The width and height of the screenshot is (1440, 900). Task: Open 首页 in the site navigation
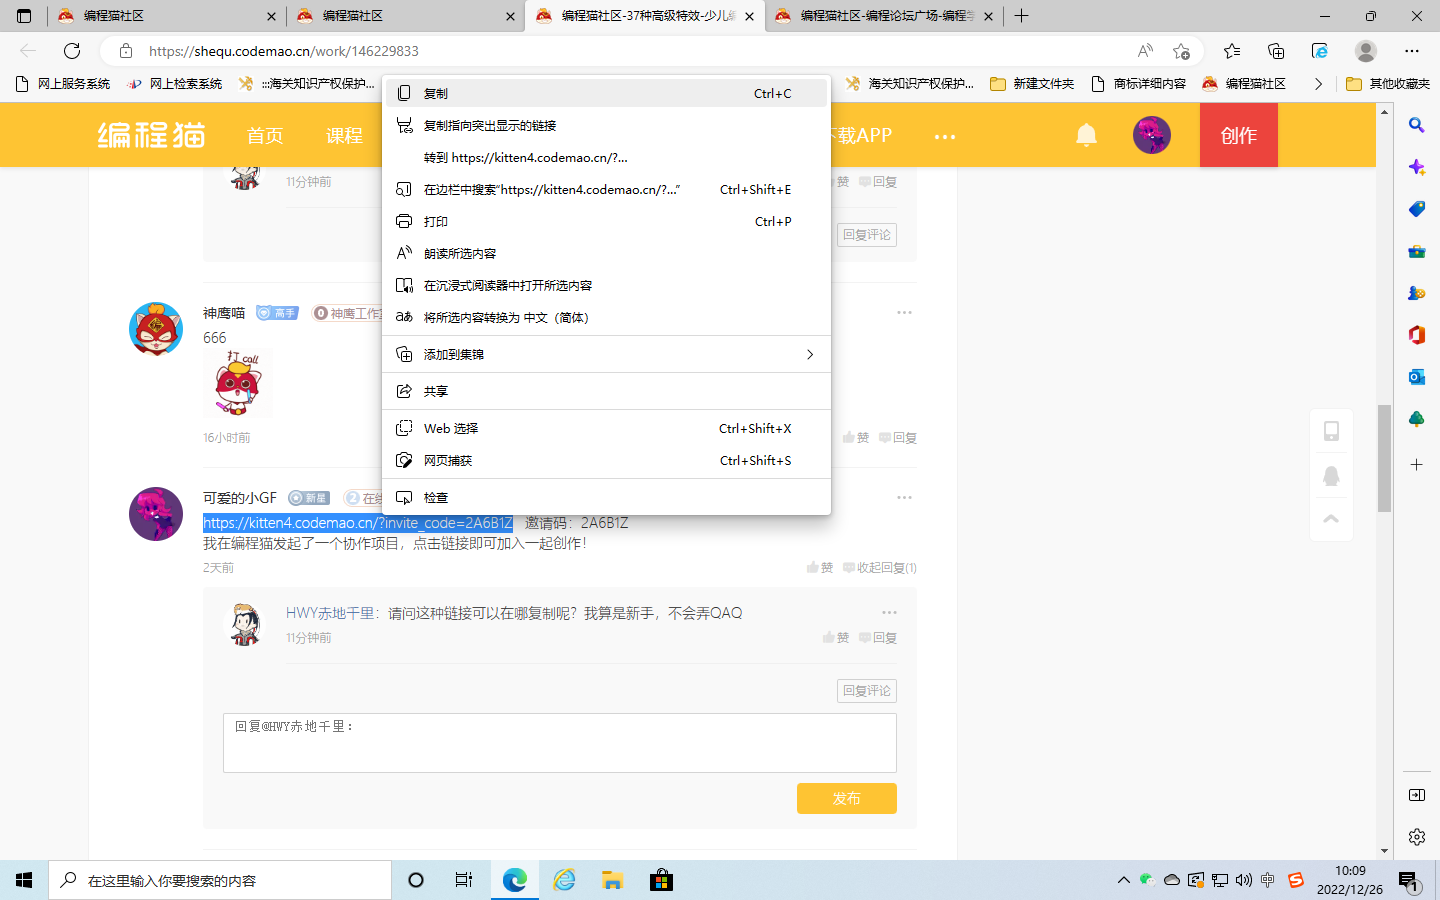point(265,135)
